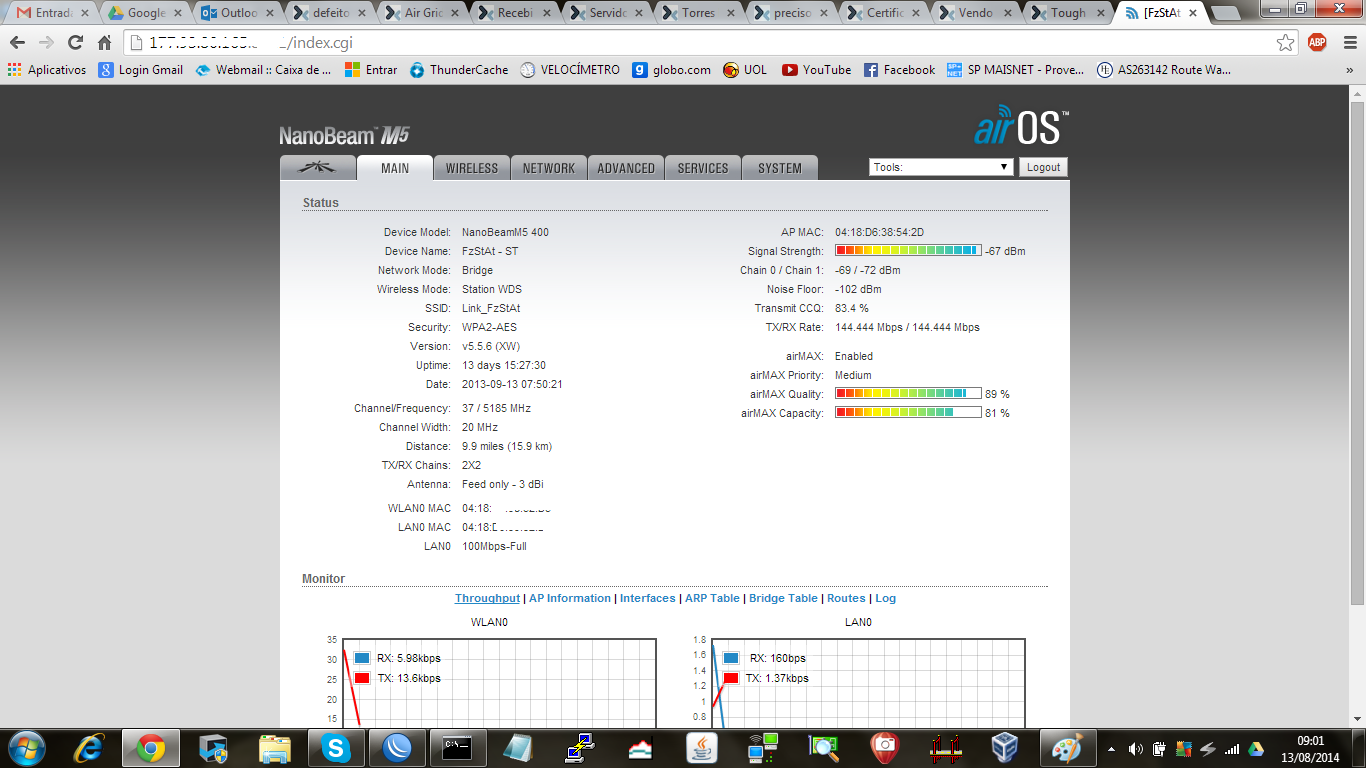The width and height of the screenshot is (1366, 768).
Task: Open Paint from the taskbar
Action: 1068,748
